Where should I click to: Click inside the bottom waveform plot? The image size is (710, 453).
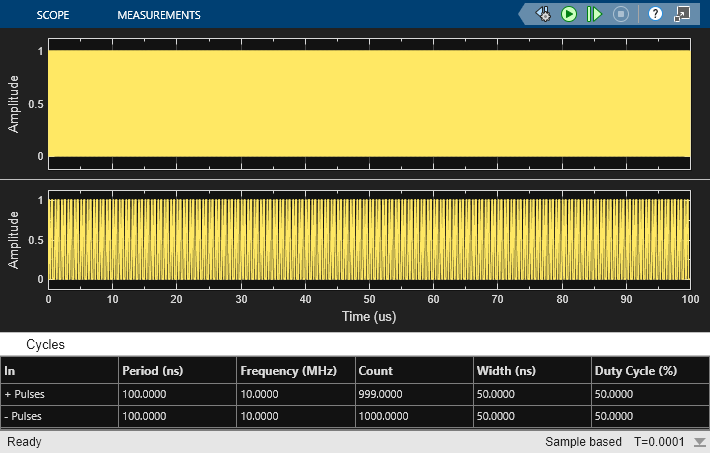click(369, 240)
